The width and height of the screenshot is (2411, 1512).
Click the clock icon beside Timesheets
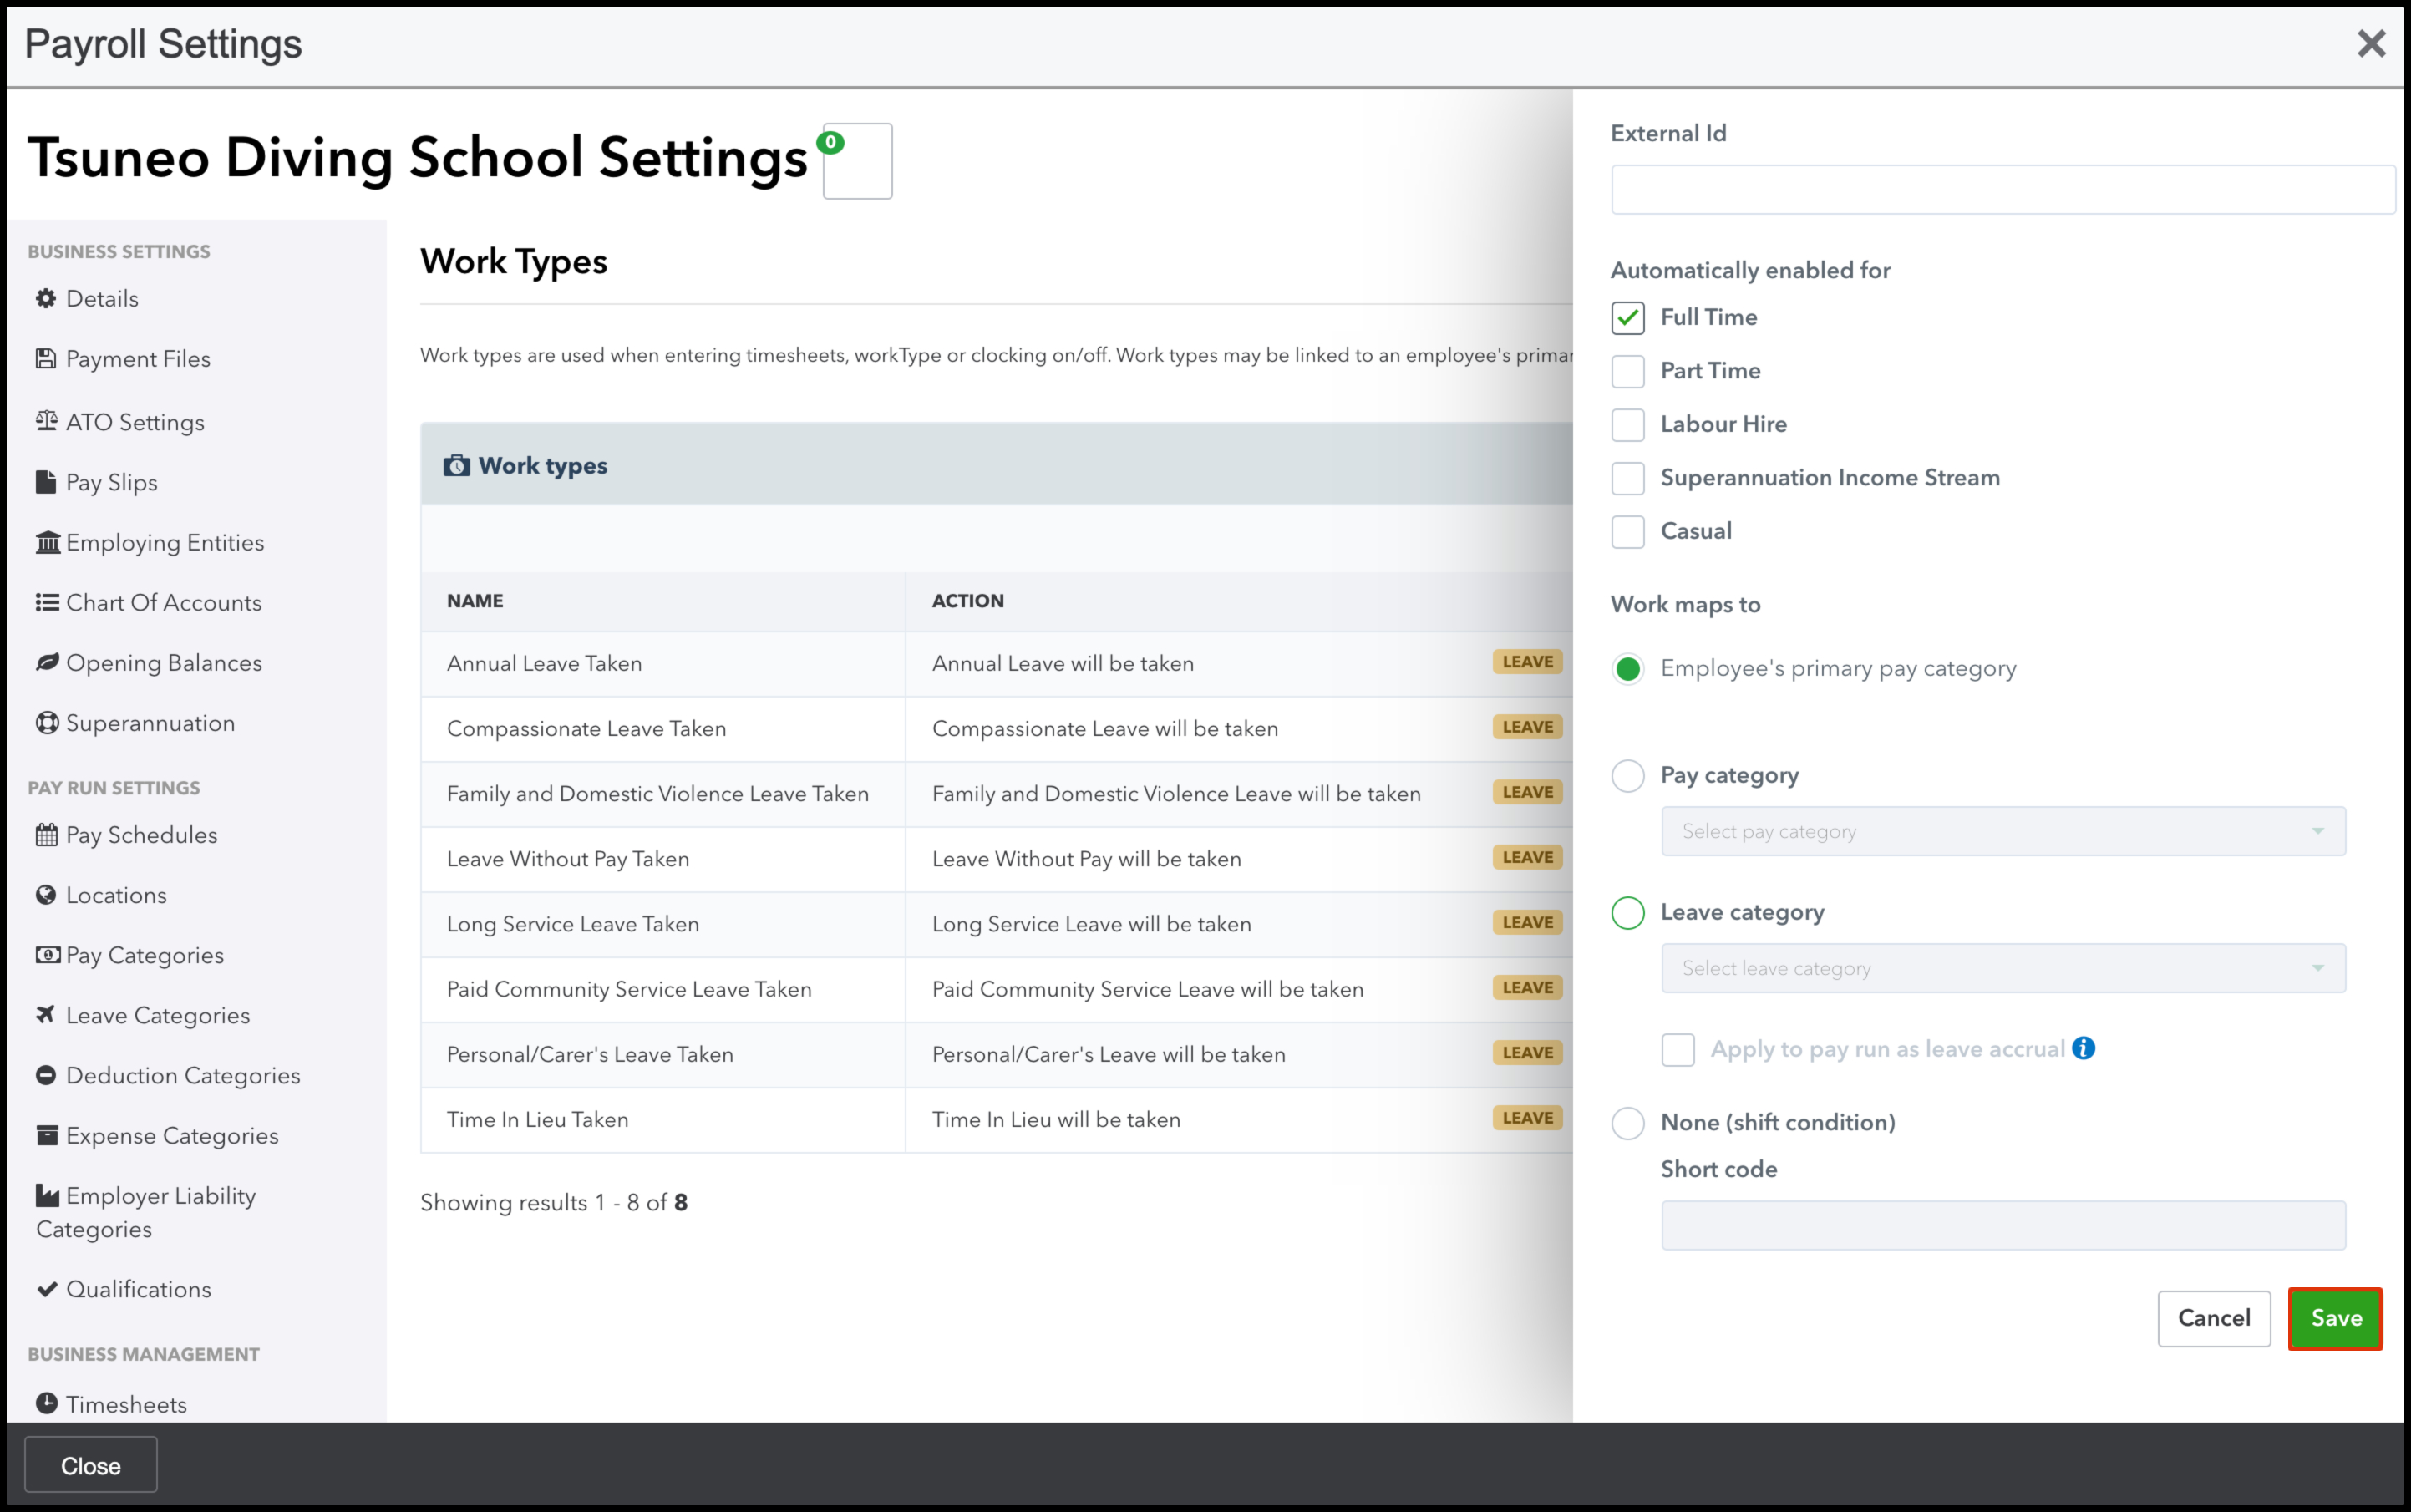[46, 1403]
